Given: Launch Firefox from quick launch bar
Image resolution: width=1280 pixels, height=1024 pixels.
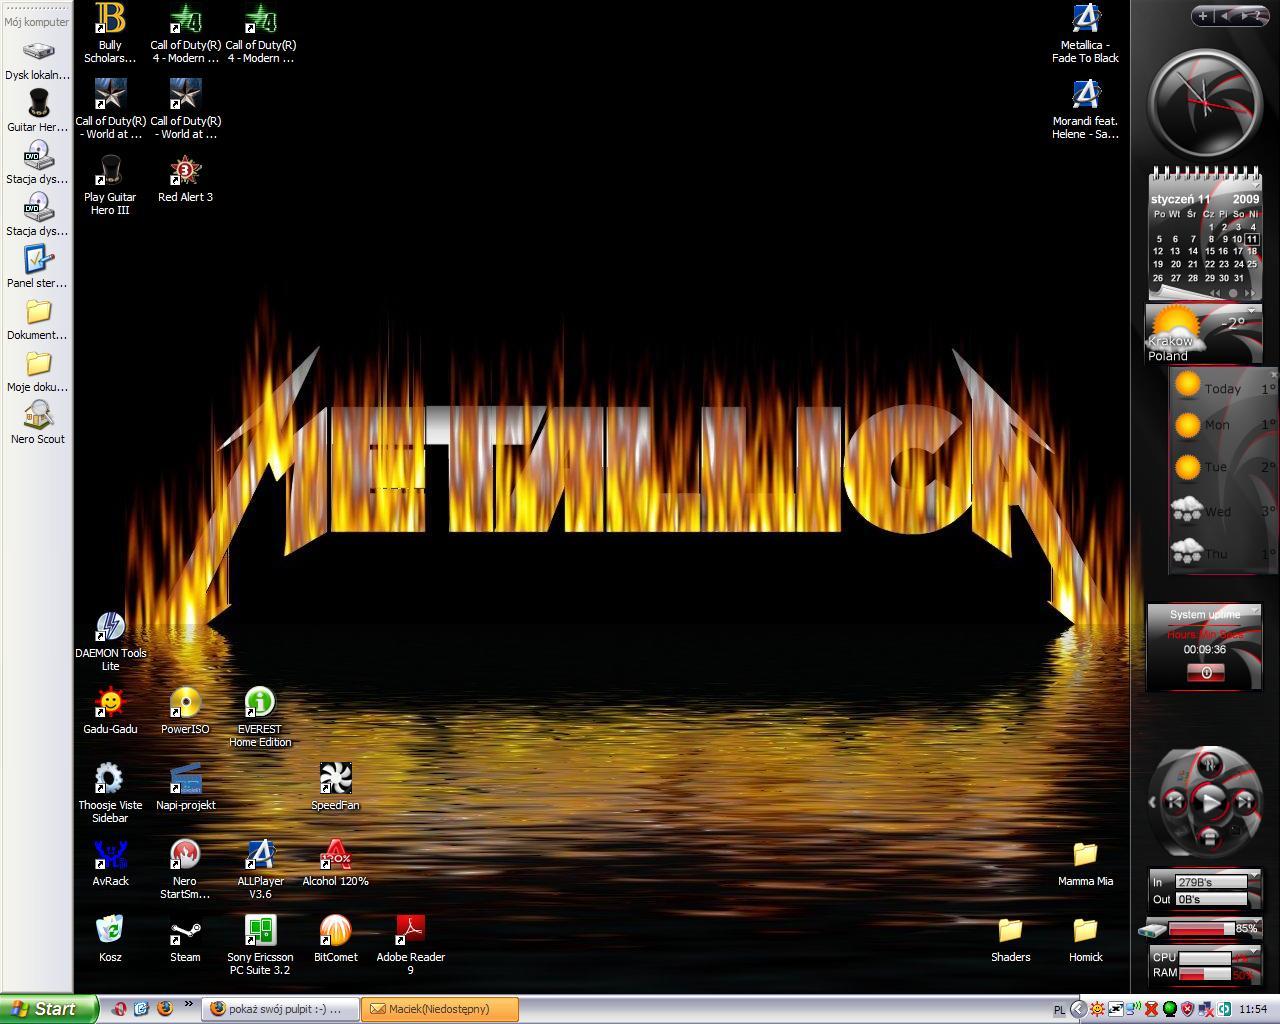Looking at the screenshot, I should click(x=164, y=1009).
